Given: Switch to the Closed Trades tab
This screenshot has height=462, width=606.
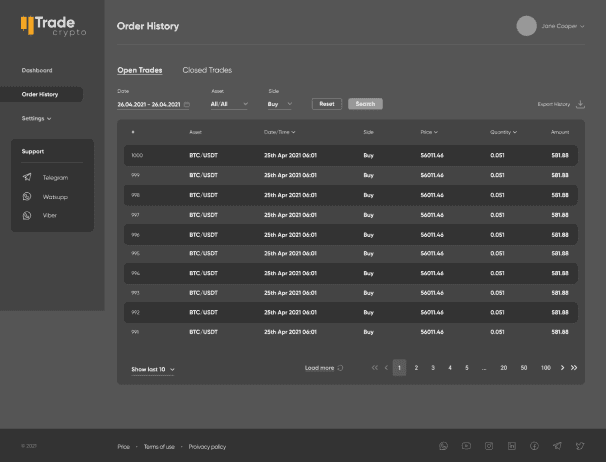Looking at the screenshot, I should [x=207, y=70].
